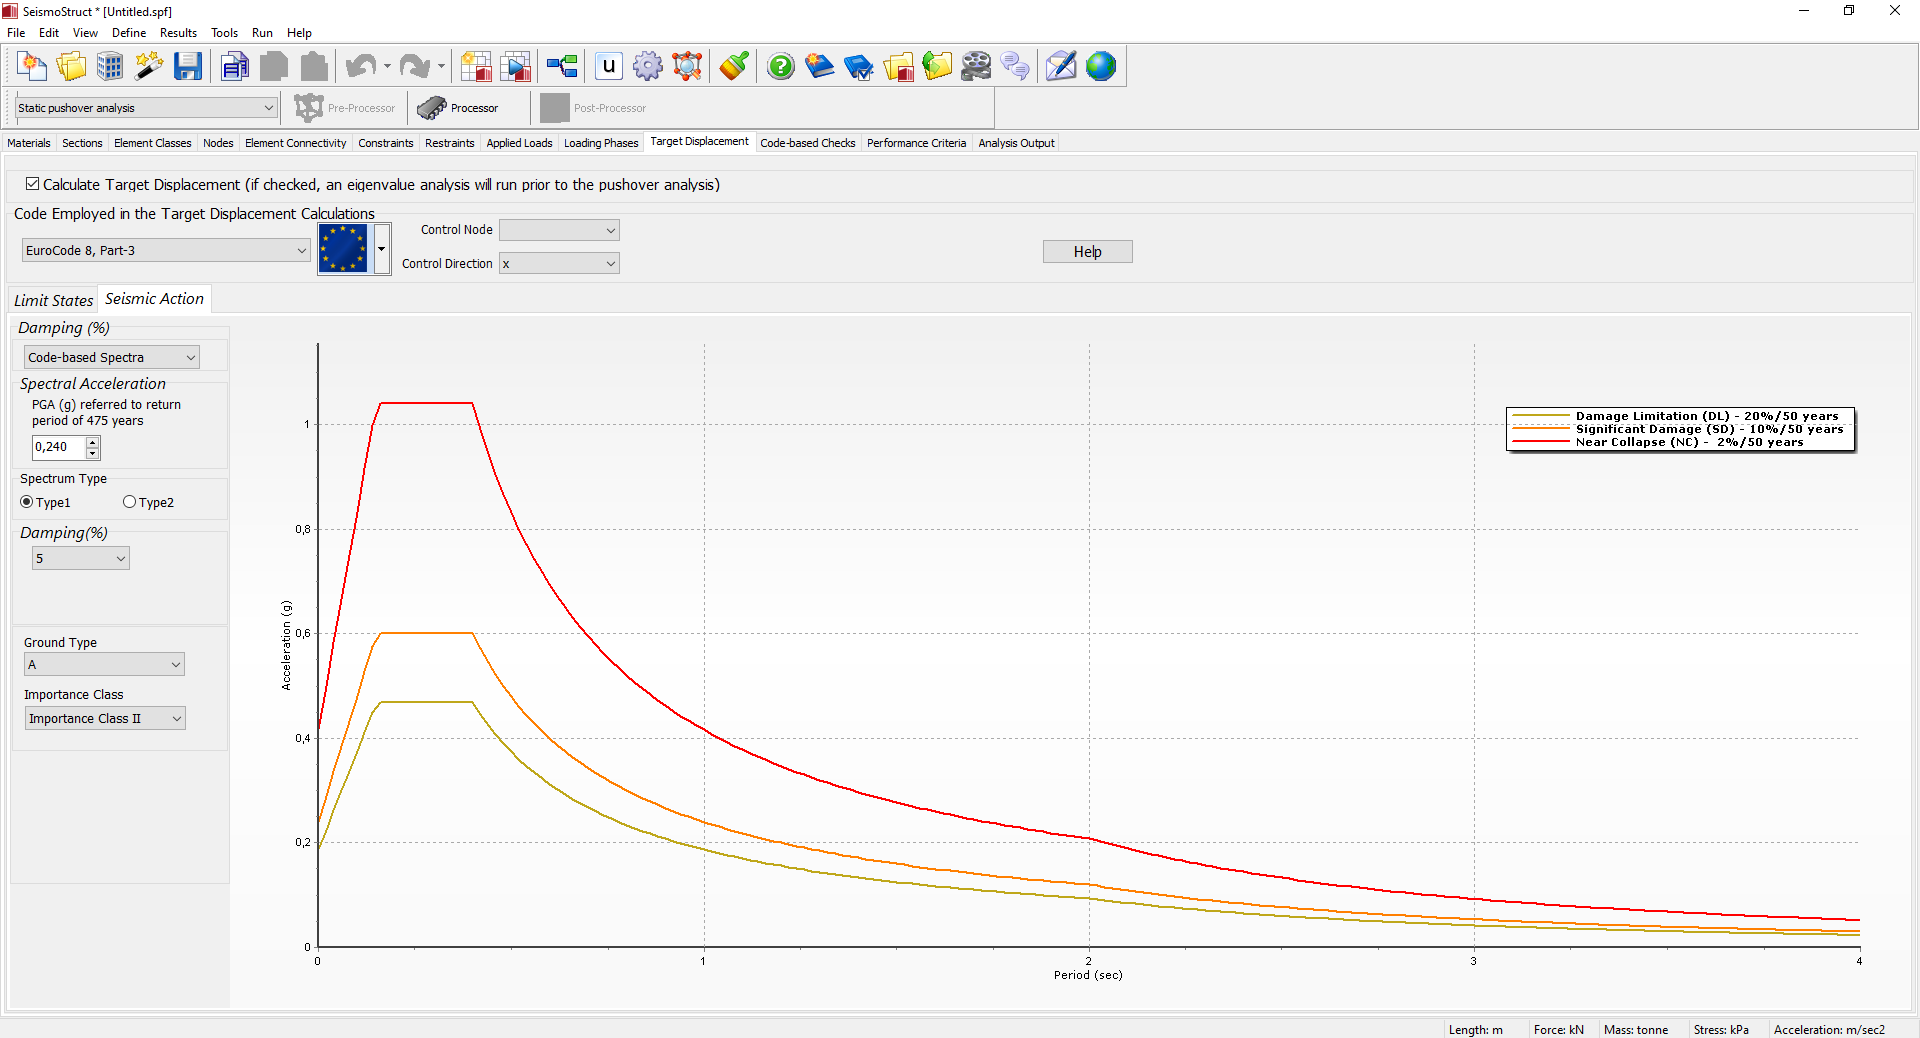Open the Limit States tab
This screenshot has width=1920, height=1038.
click(x=53, y=300)
